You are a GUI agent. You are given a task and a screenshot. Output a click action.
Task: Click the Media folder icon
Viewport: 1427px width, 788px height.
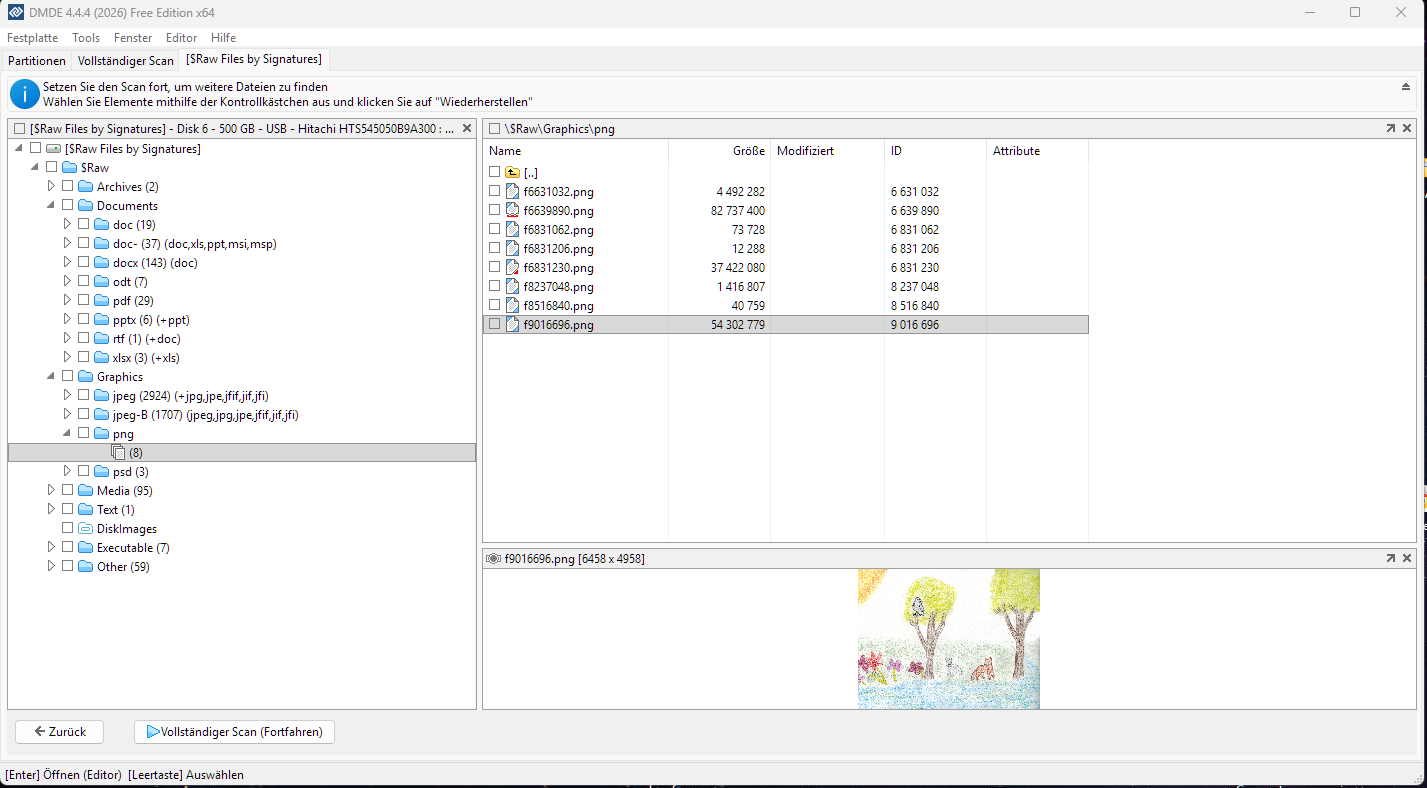pos(85,490)
